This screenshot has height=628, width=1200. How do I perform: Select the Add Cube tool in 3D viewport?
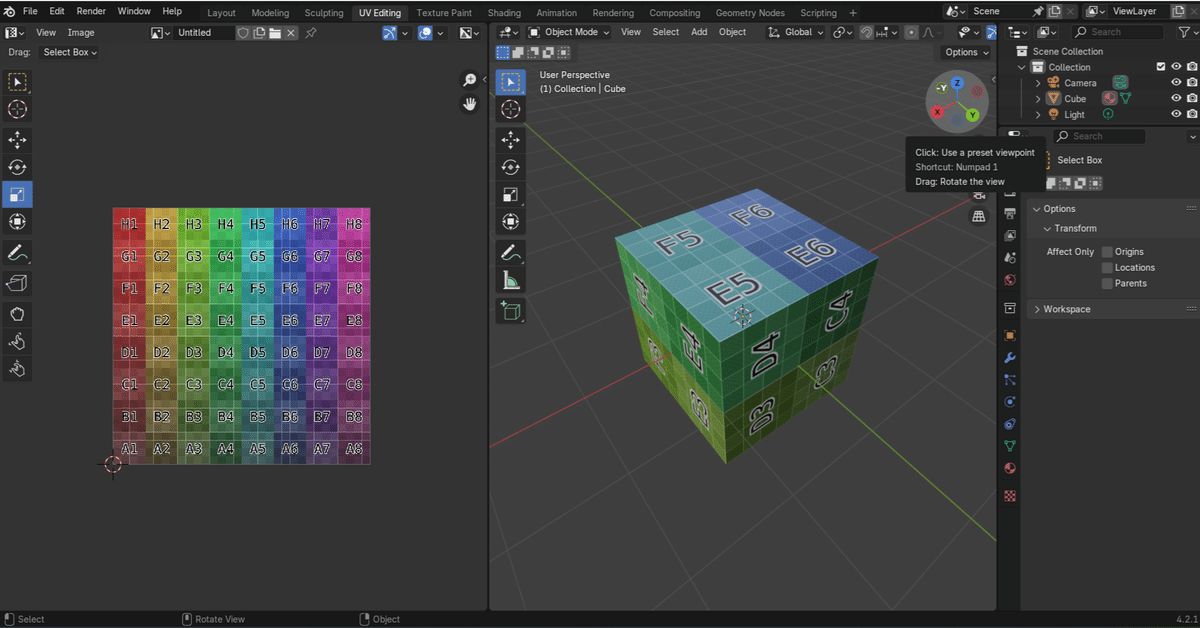coord(510,312)
